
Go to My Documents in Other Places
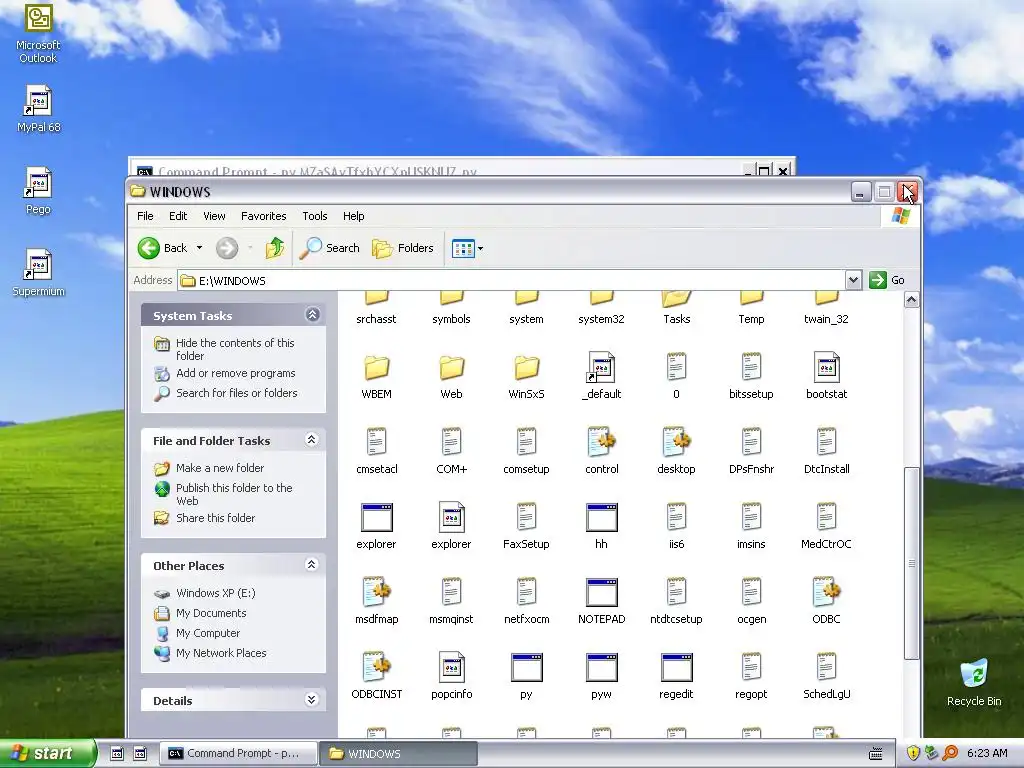coord(211,613)
